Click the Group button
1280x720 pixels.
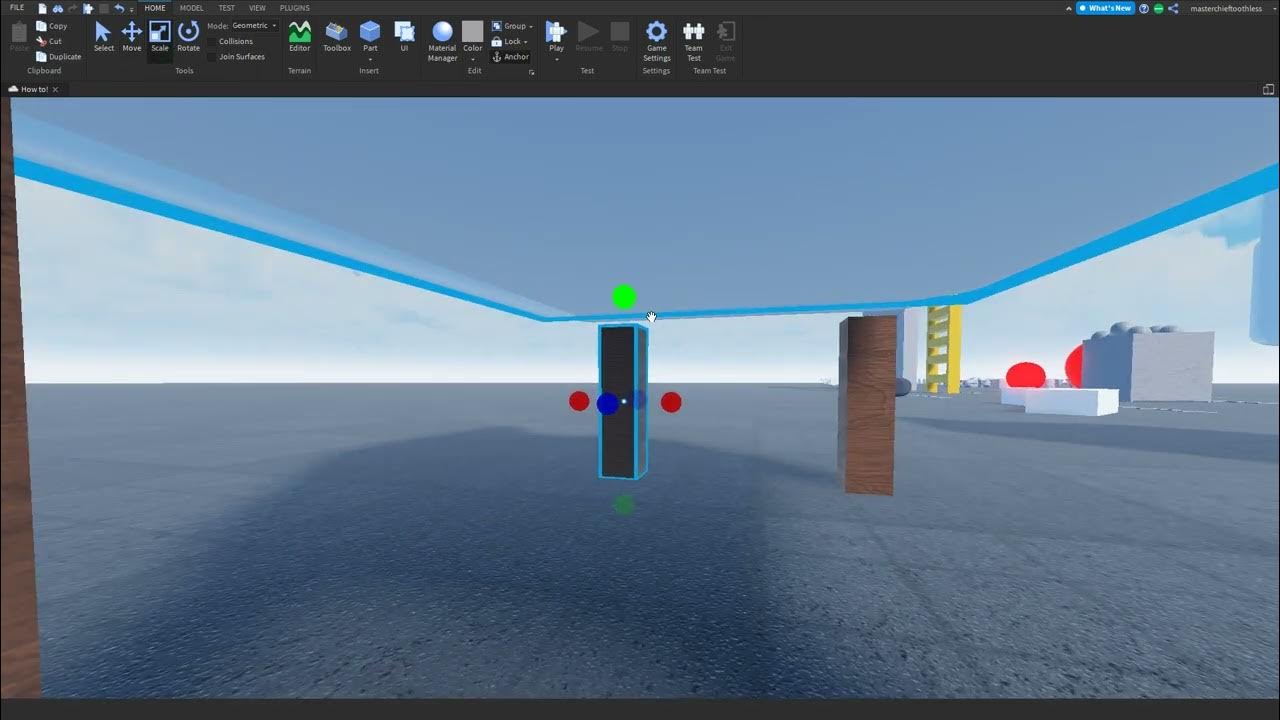[x=509, y=26]
